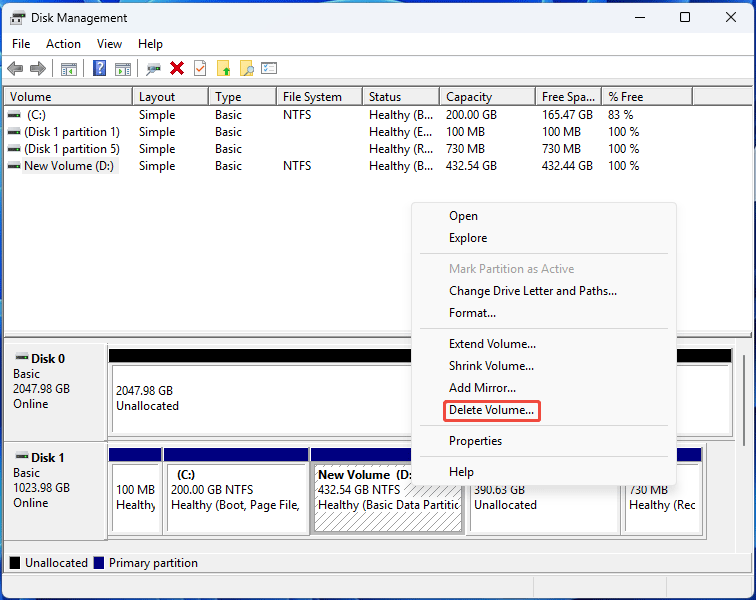
Task: Sort by the % Free column header
Action: [647, 97]
